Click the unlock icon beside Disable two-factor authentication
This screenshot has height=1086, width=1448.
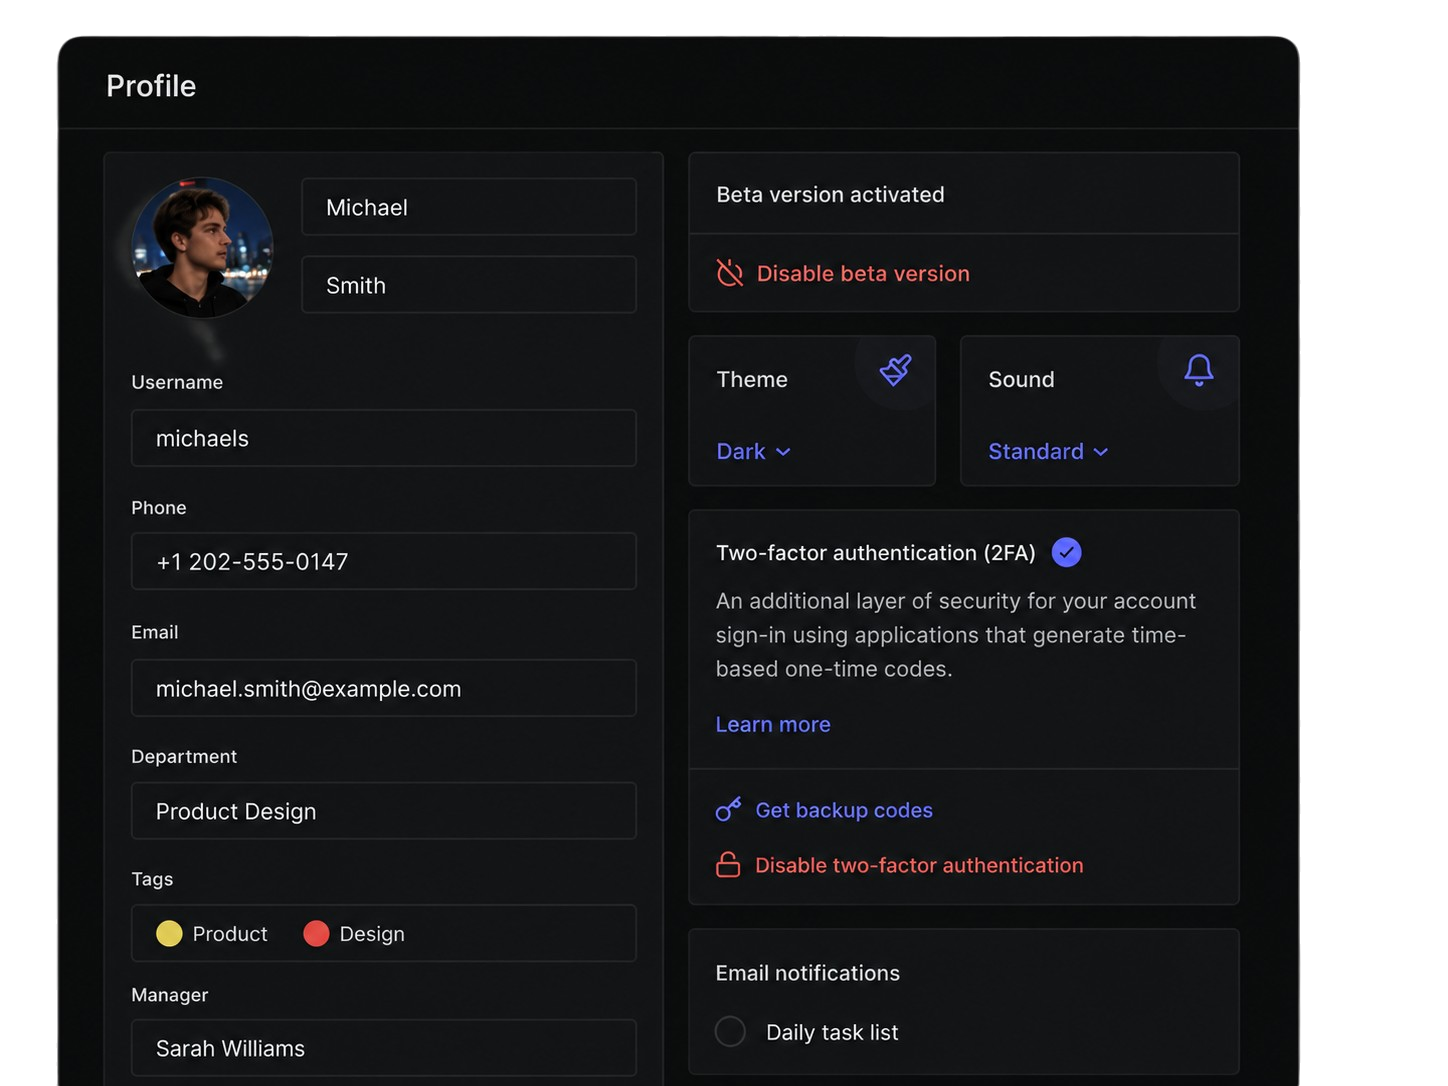[x=728, y=864]
